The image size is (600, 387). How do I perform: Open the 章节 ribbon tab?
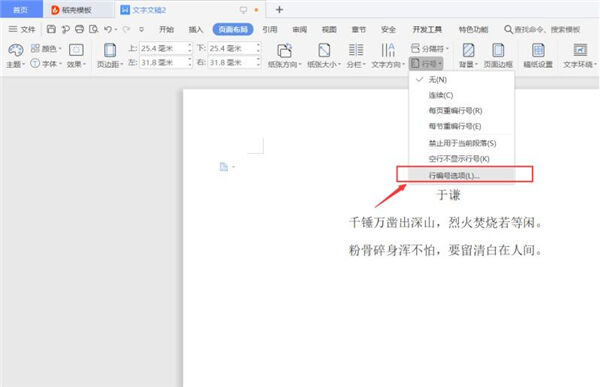[359, 29]
